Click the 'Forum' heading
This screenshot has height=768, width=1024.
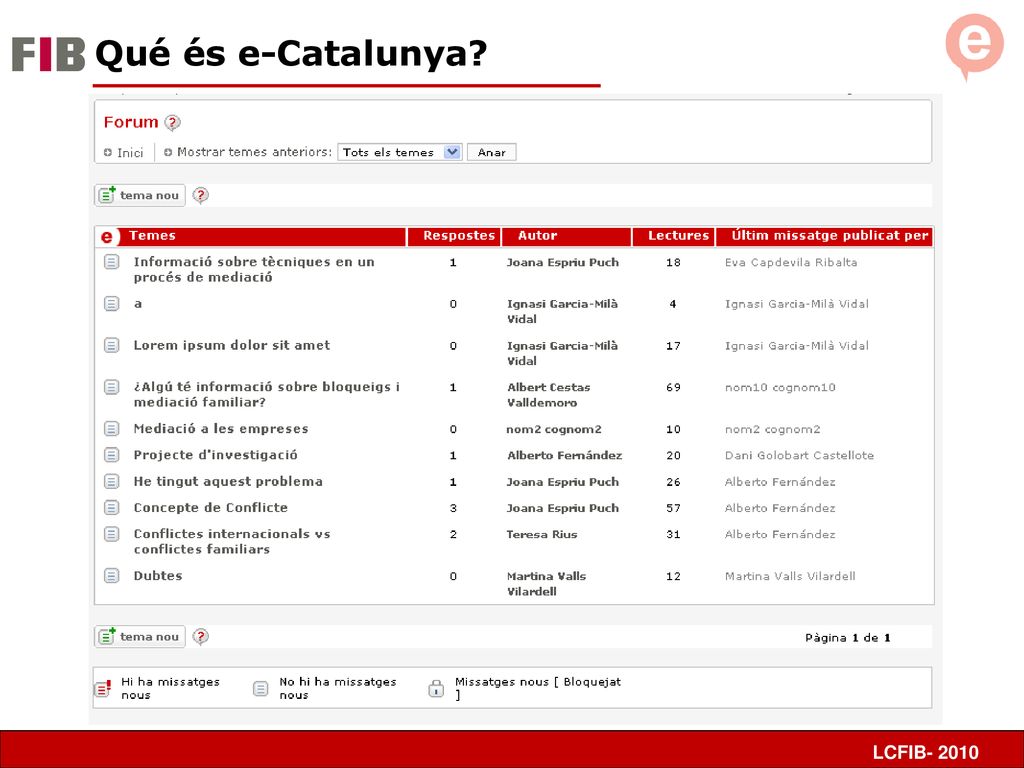coord(131,122)
